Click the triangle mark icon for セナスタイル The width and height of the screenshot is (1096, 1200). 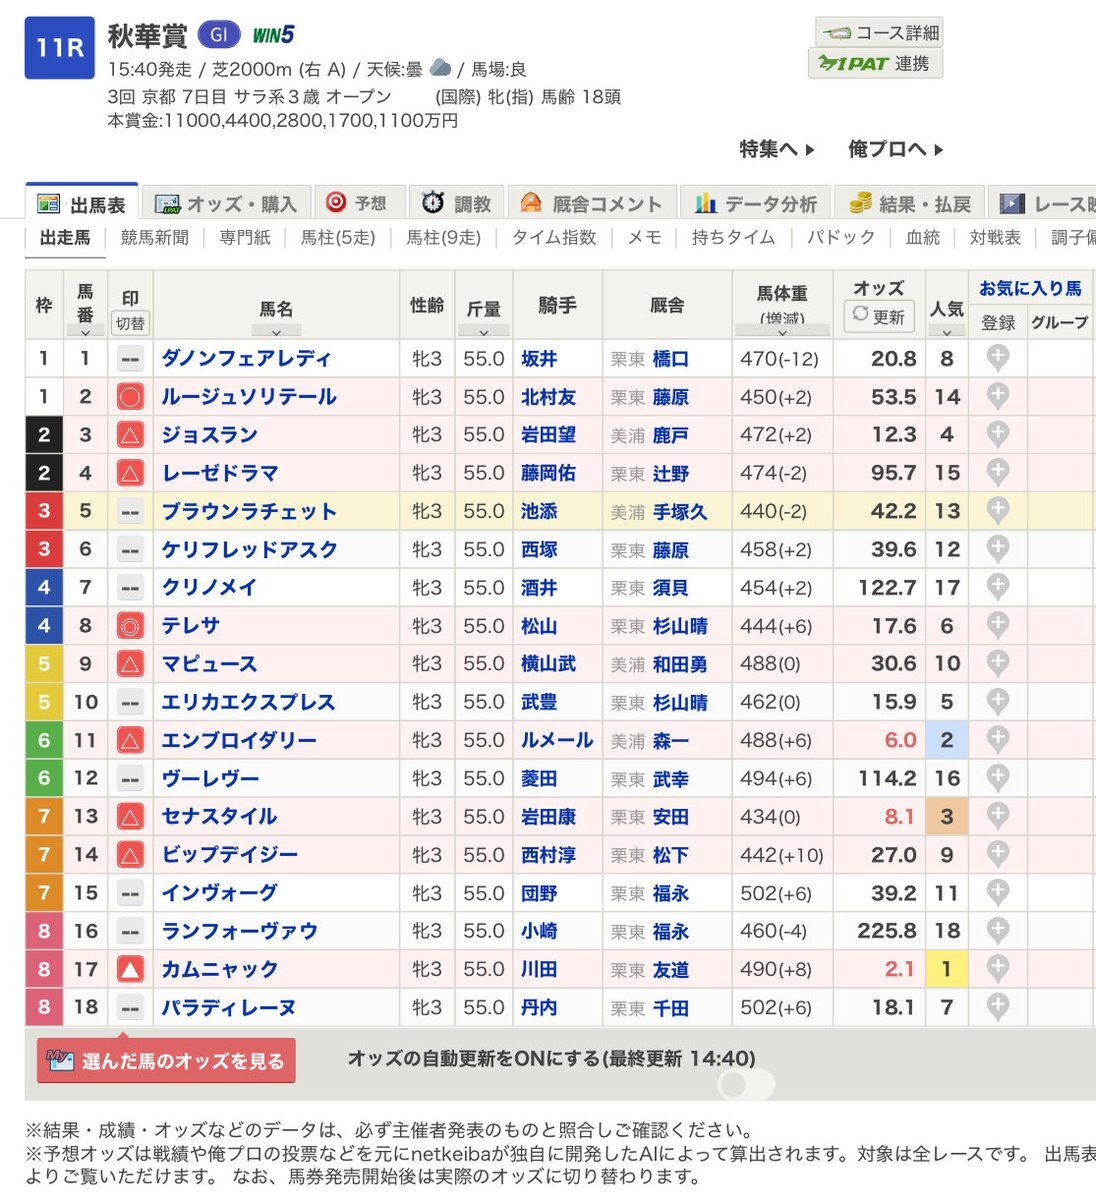click(130, 817)
